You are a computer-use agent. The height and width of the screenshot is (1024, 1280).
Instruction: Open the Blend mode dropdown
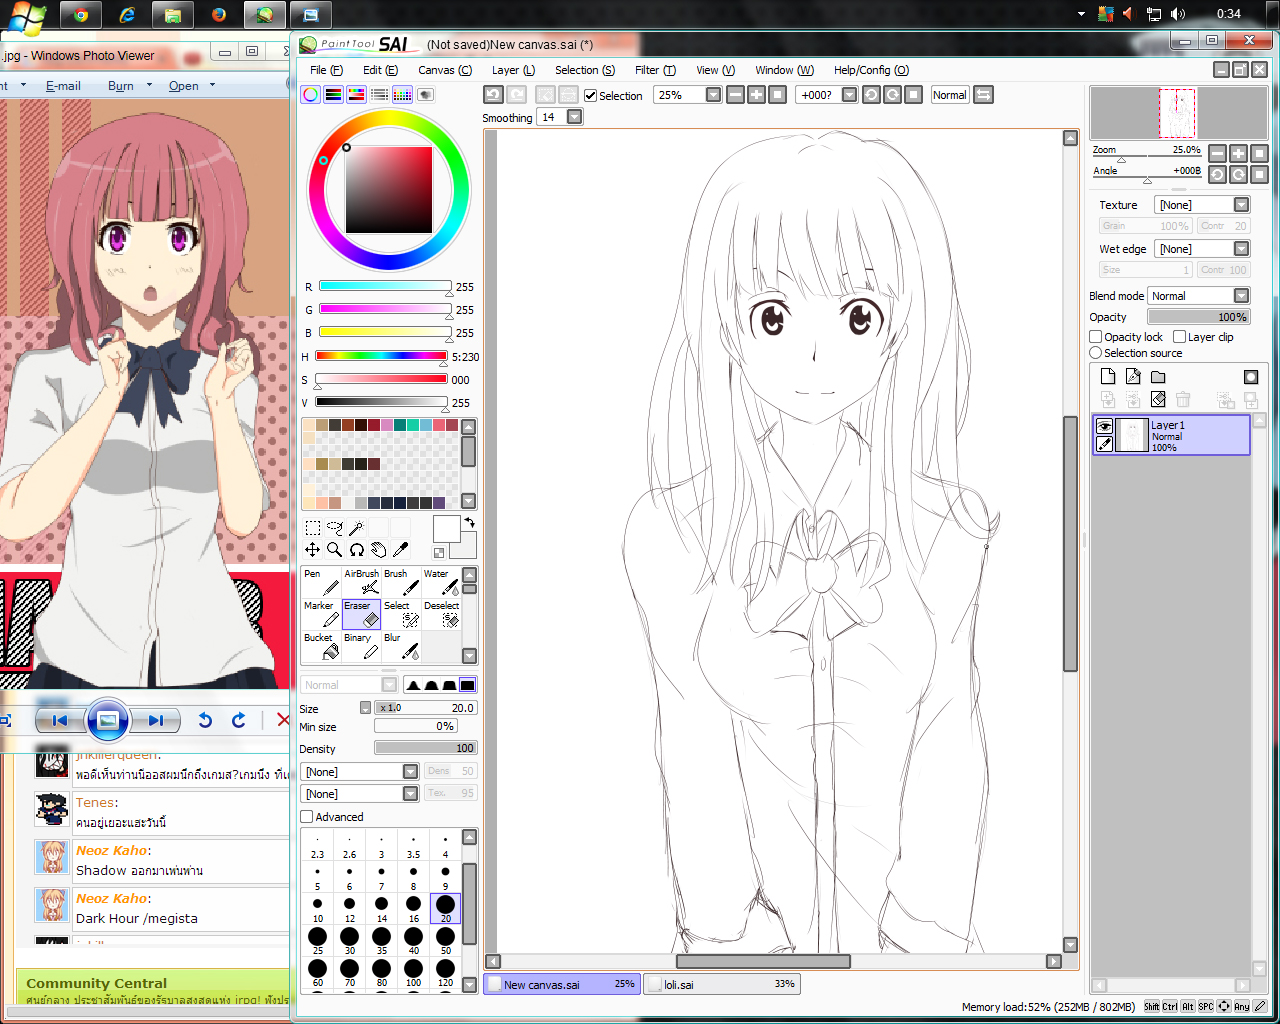pos(1199,296)
